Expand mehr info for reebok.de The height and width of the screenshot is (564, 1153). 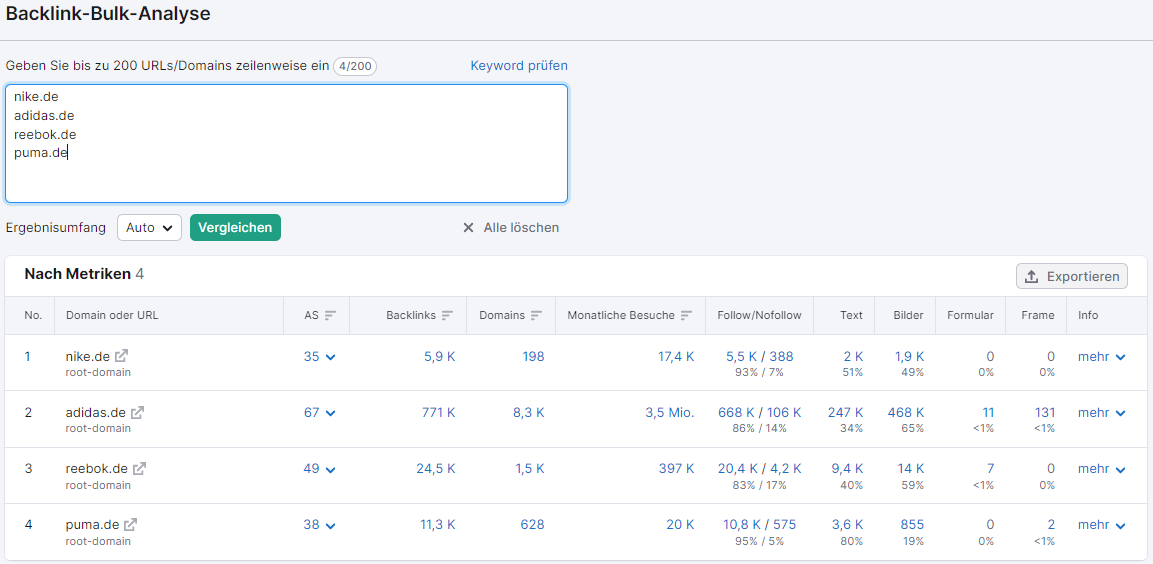[1102, 468]
